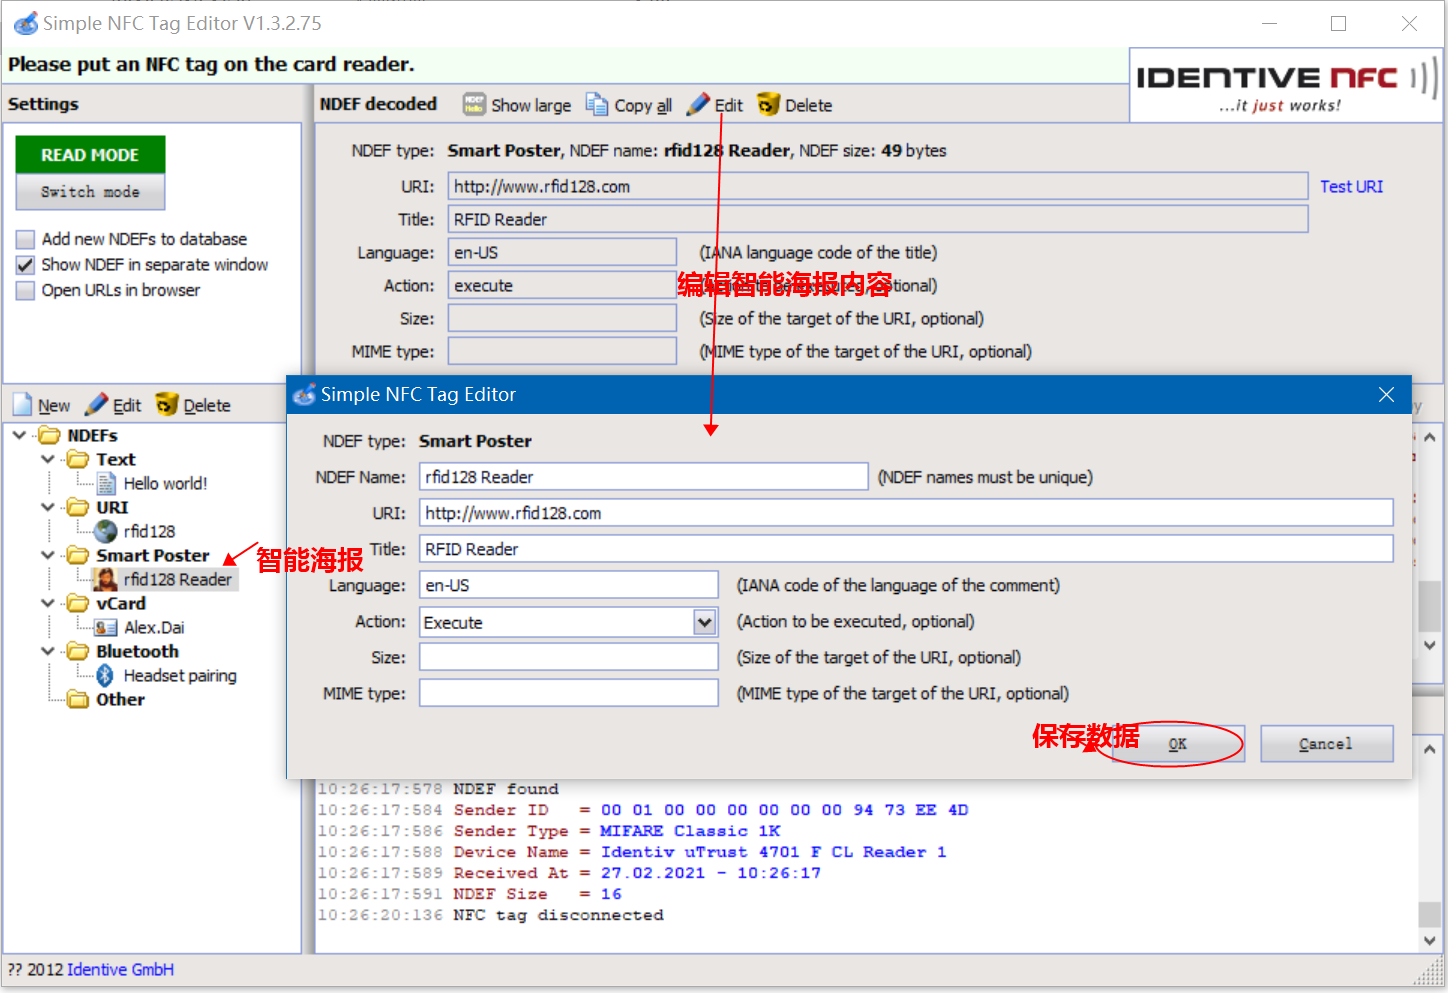
Task: Click the Show large icon in NDEF toolbar
Action: [x=474, y=105]
